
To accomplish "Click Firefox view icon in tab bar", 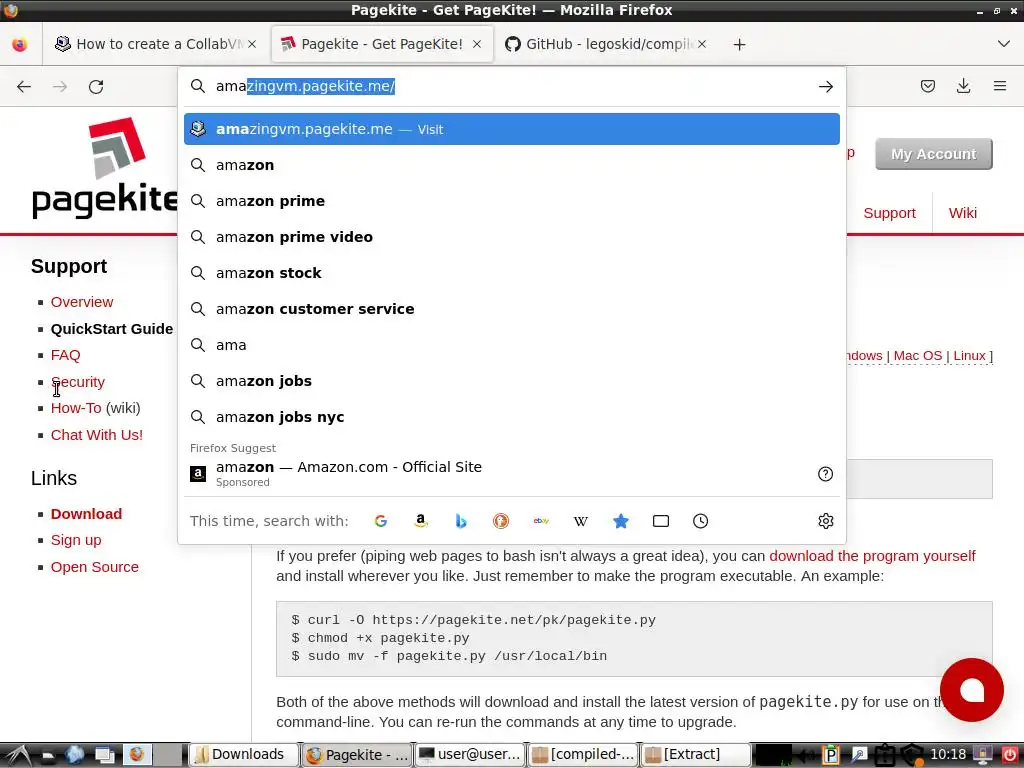I will [x=20, y=44].
